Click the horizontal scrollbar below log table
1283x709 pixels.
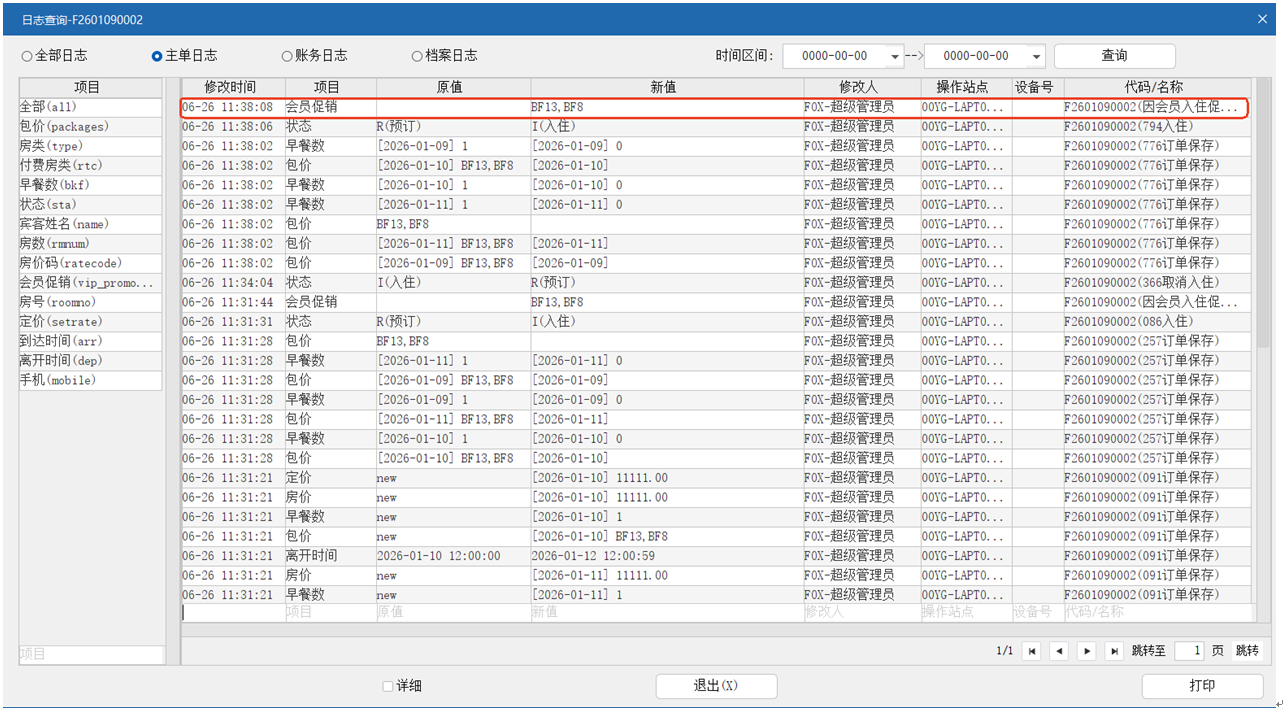click(718, 630)
